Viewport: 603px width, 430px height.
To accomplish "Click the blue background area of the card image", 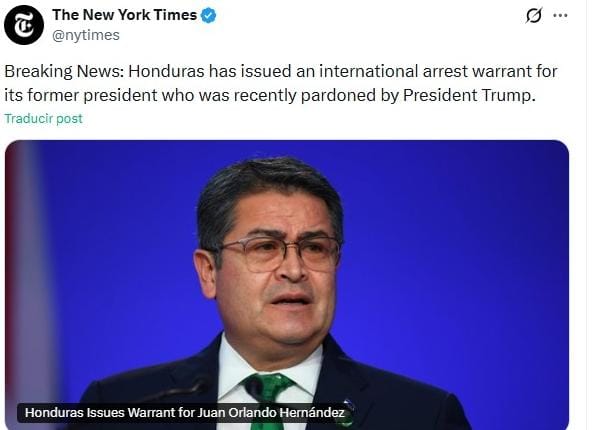I will point(461,231).
